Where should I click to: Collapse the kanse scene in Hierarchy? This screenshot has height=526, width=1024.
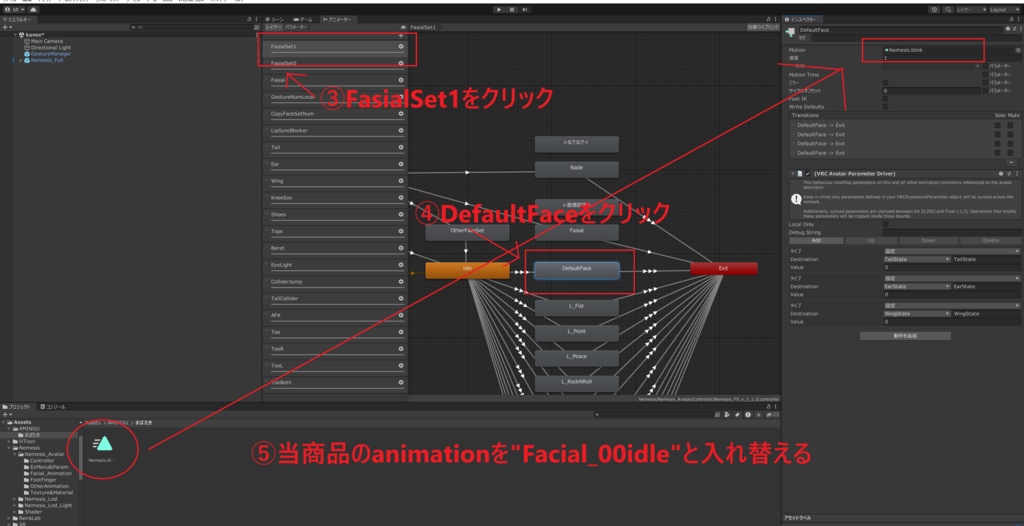[14, 35]
